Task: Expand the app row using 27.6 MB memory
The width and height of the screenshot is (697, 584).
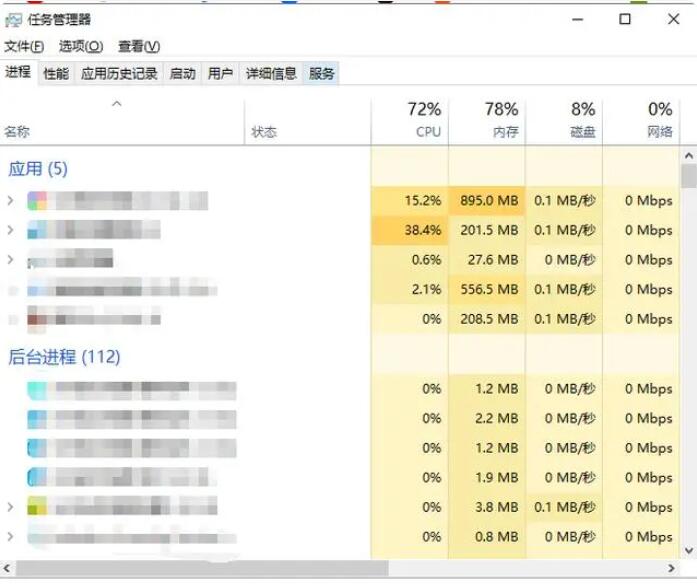Action: pos(11,260)
